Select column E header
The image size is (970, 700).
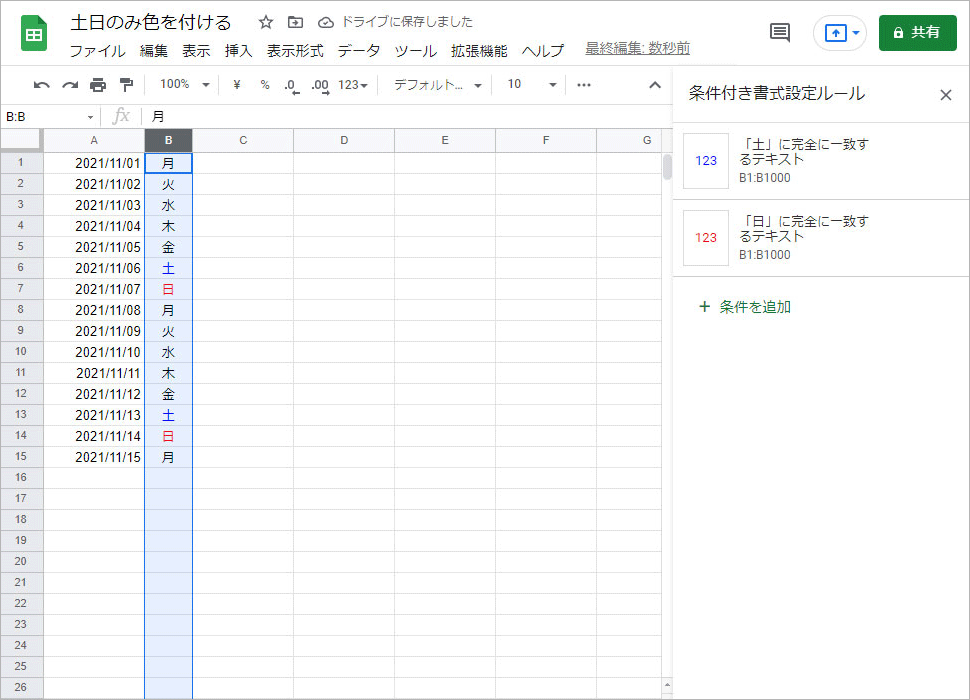(x=445, y=140)
